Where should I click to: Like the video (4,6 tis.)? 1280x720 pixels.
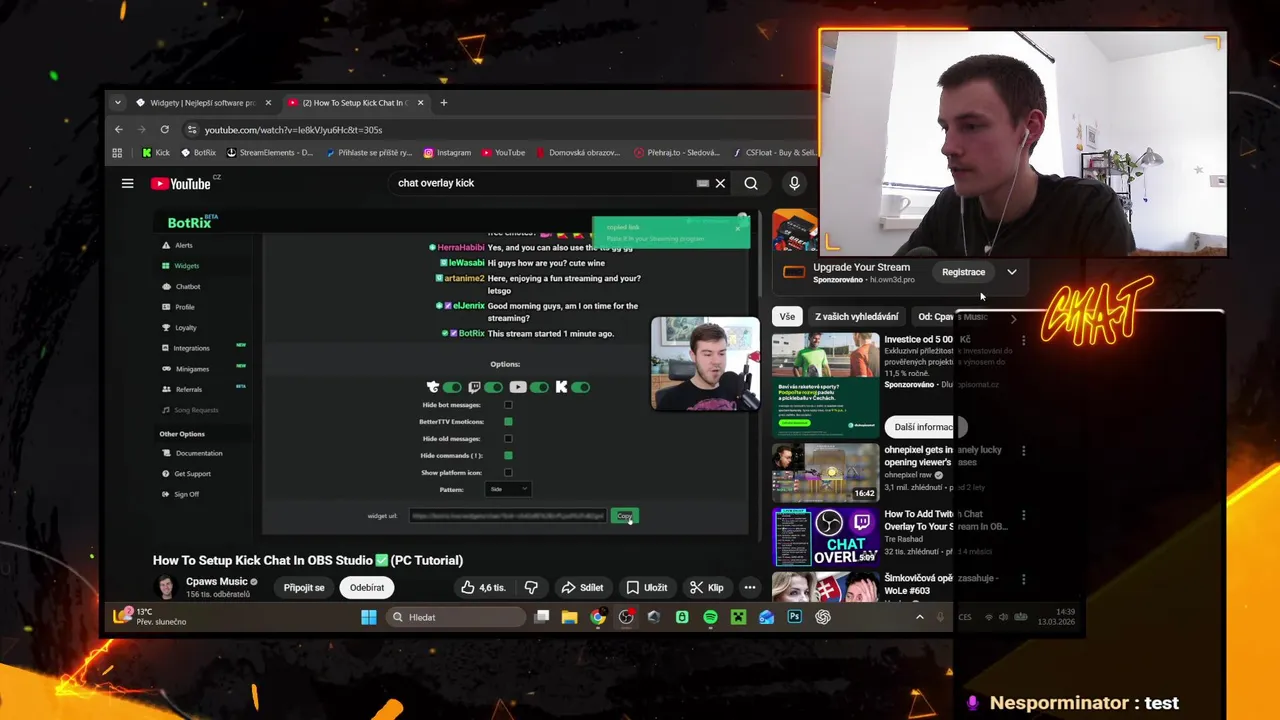pos(484,587)
